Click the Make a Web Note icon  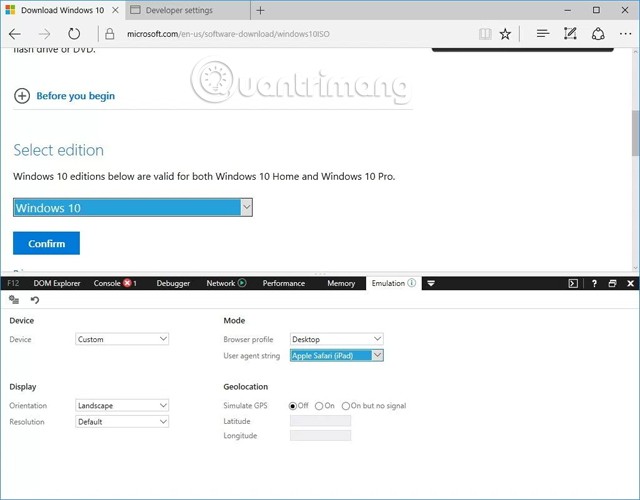pos(570,33)
